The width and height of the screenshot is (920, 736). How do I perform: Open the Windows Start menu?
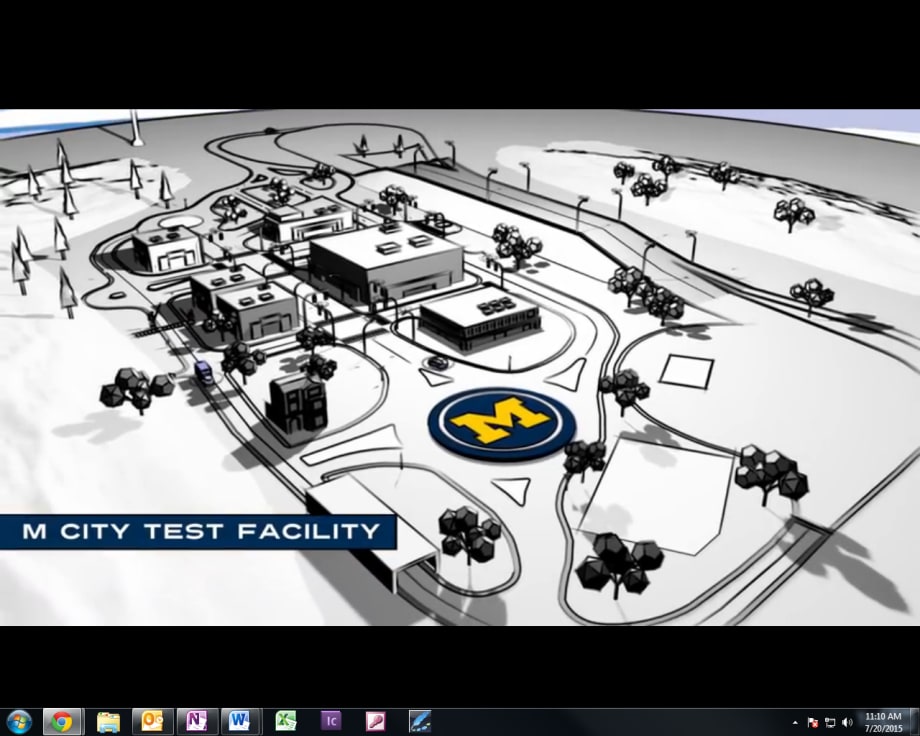(x=19, y=721)
